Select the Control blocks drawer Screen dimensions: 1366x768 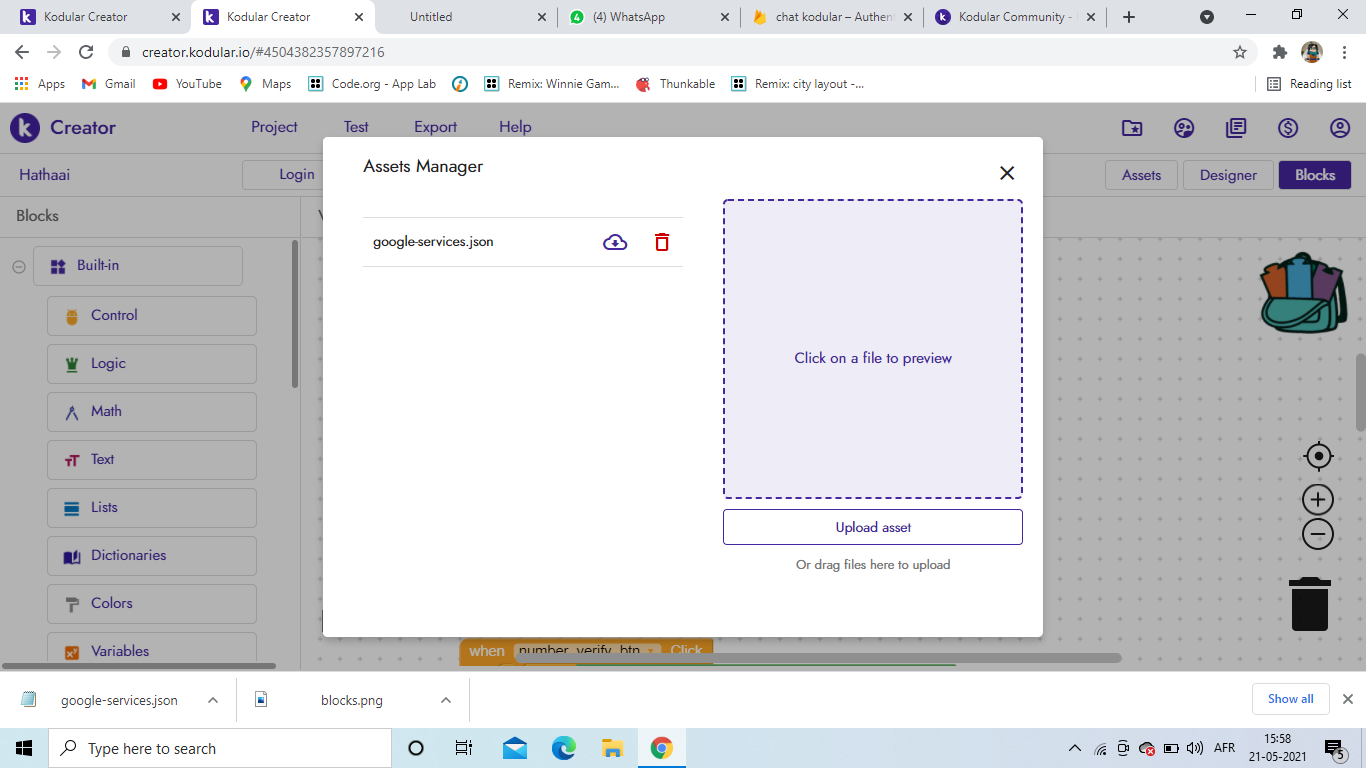(x=152, y=315)
